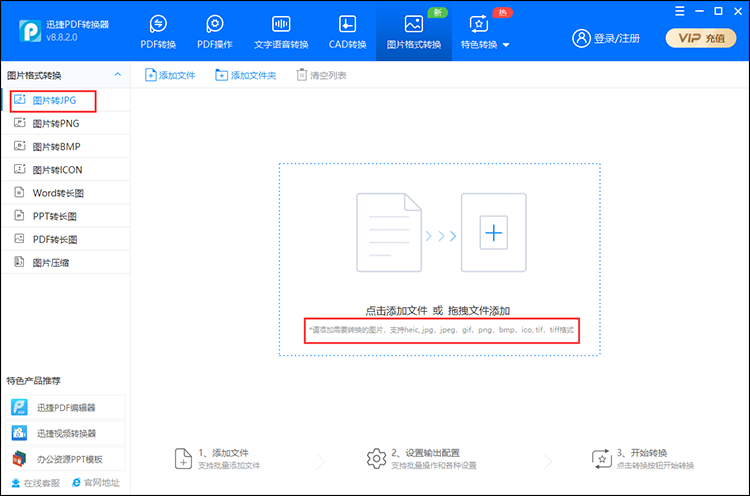The height and width of the screenshot is (496, 750).
Task: Click the 图片转BMP item icon
Action: [20, 146]
